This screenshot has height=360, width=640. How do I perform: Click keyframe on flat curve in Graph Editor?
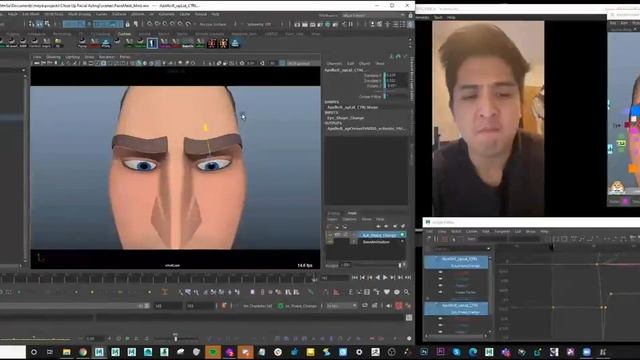[x=553, y=307]
